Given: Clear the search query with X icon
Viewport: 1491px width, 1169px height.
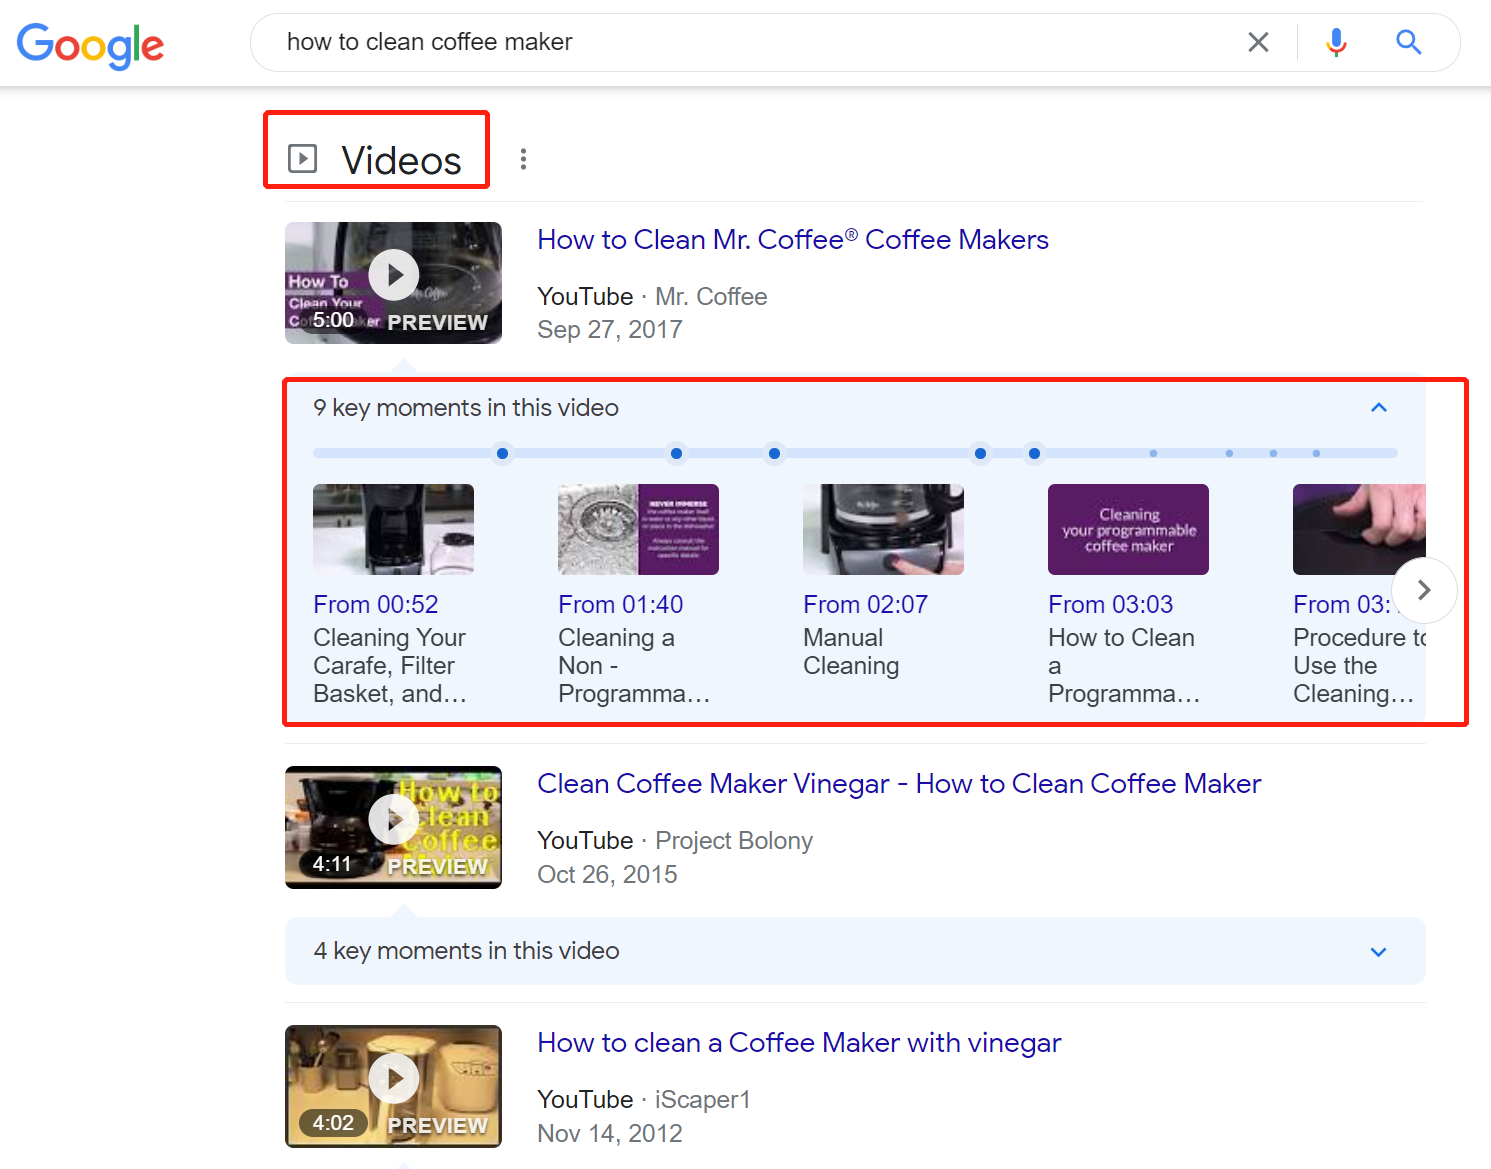Looking at the screenshot, I should 1258,42.
